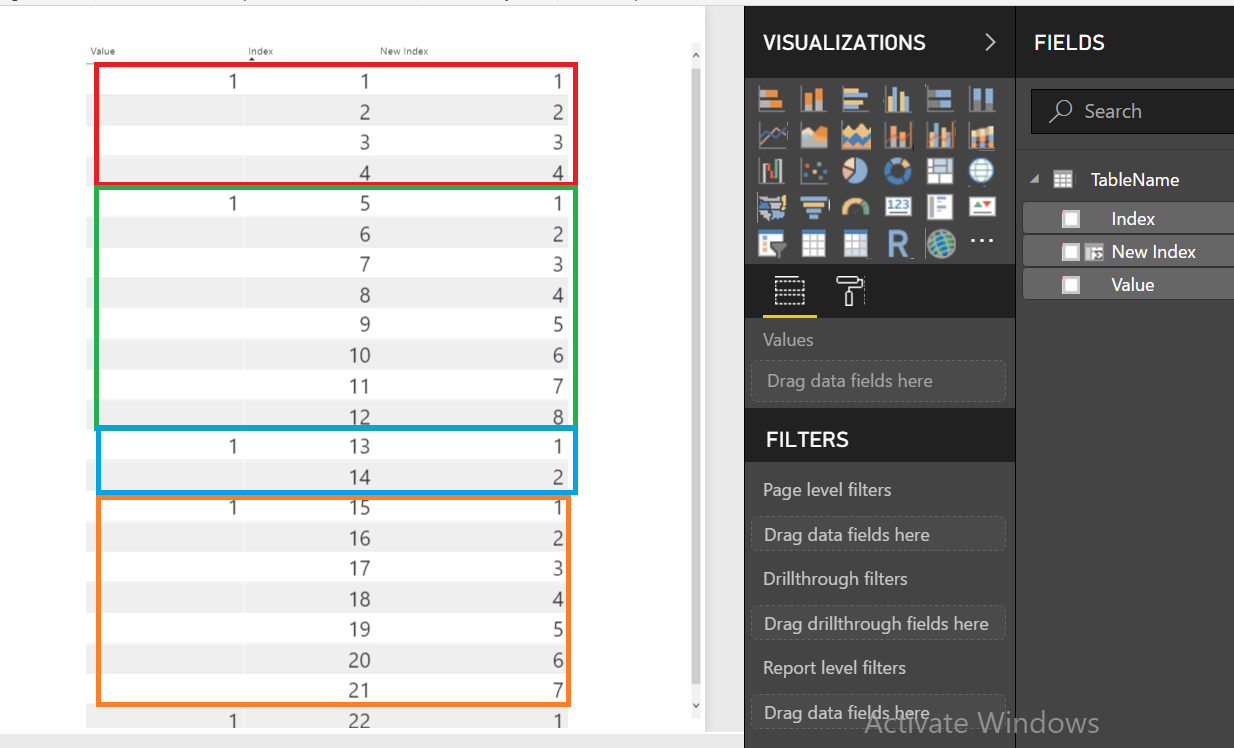
Task: Add a Card (123) visual
Action: point(898,207)
